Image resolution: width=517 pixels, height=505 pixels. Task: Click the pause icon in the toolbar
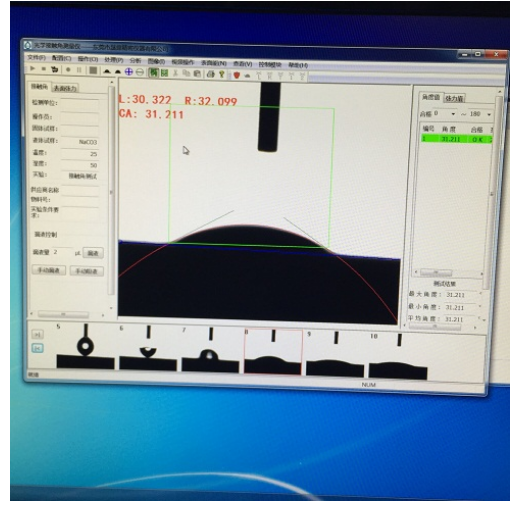[79, 70]
